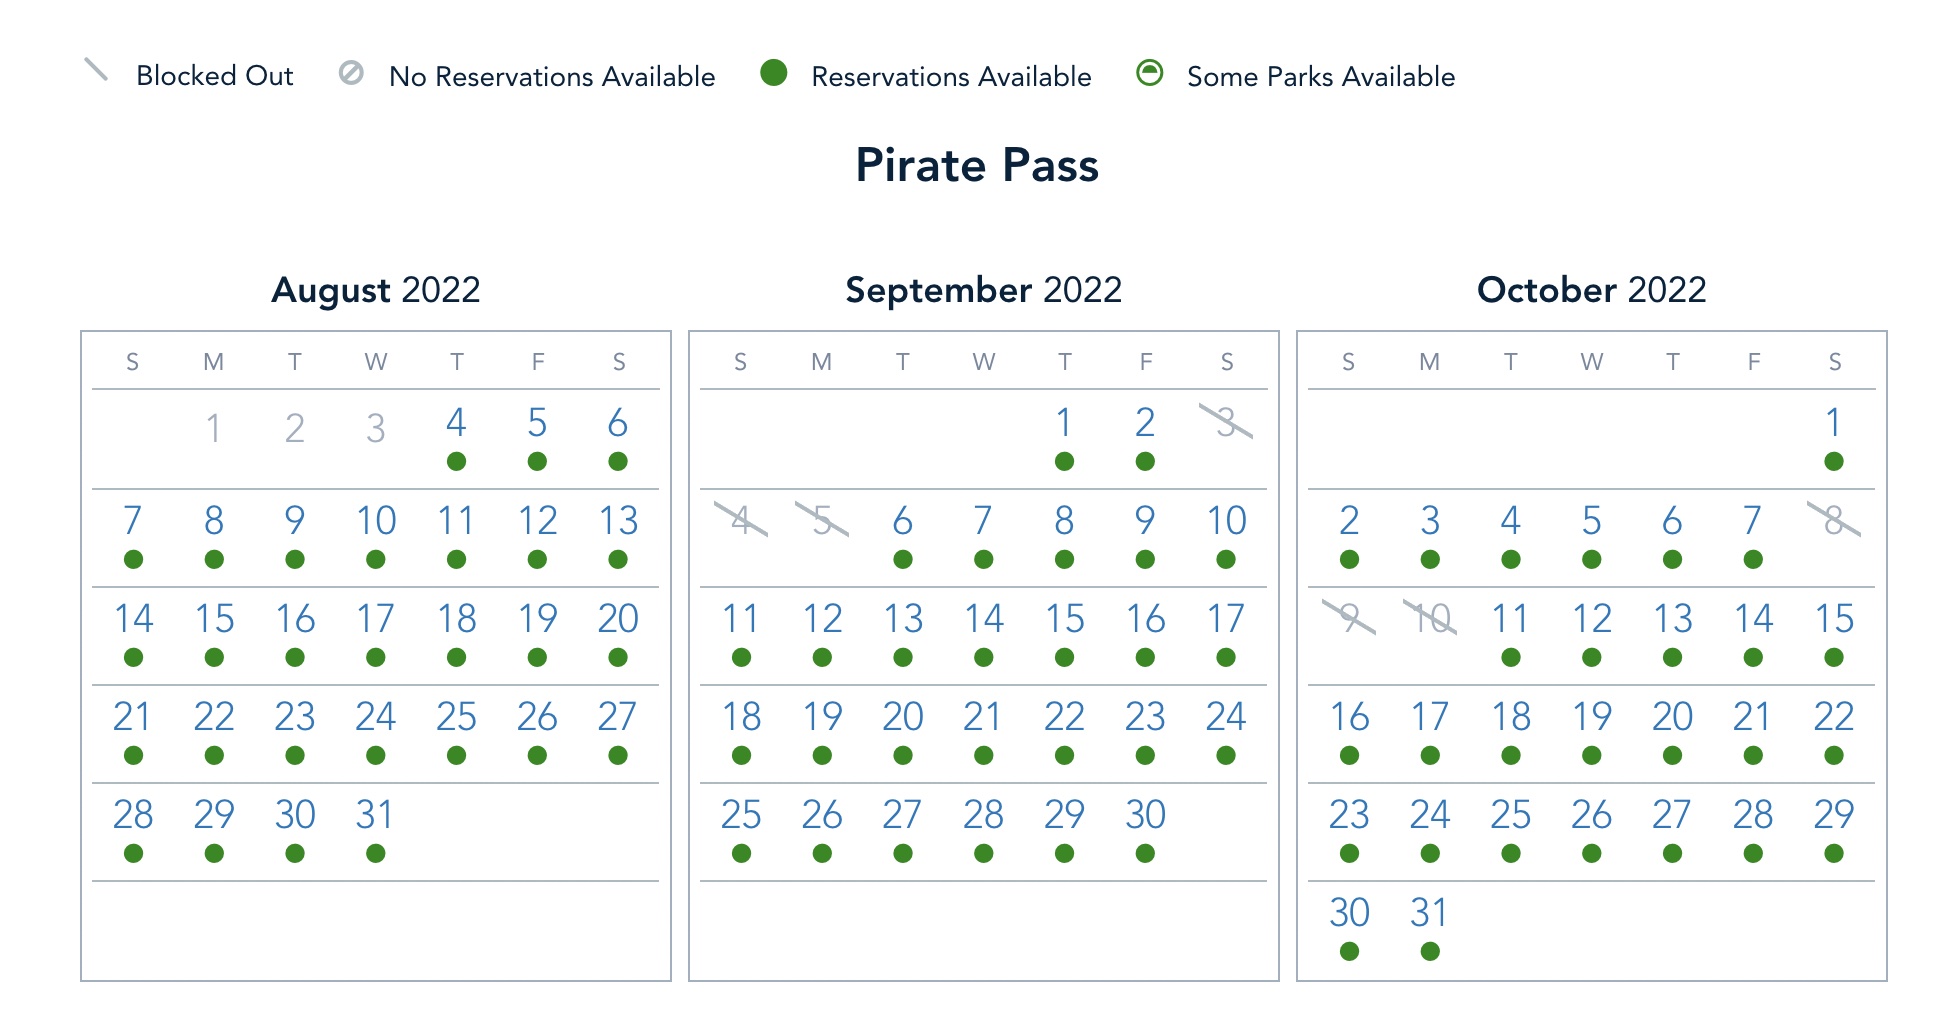The width and height of the screenshot is (1958, 1036).
Task: Click the green dot under August 4
Action: 457,461
